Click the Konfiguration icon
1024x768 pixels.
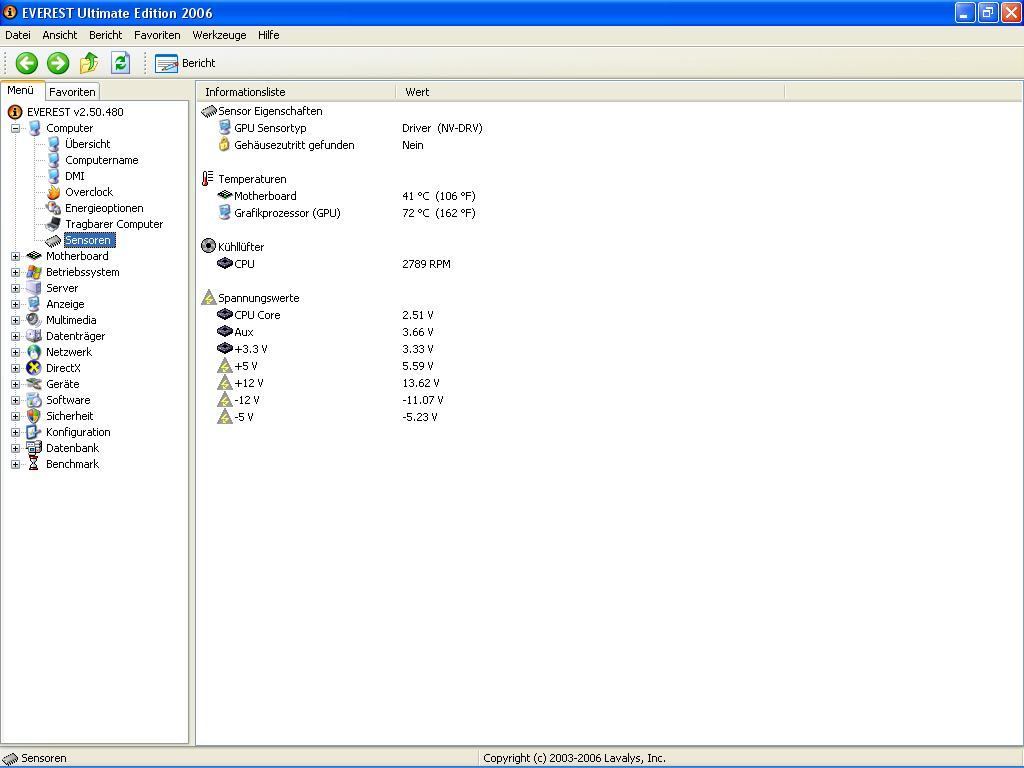pyautogui.click(x=34, y=432)
